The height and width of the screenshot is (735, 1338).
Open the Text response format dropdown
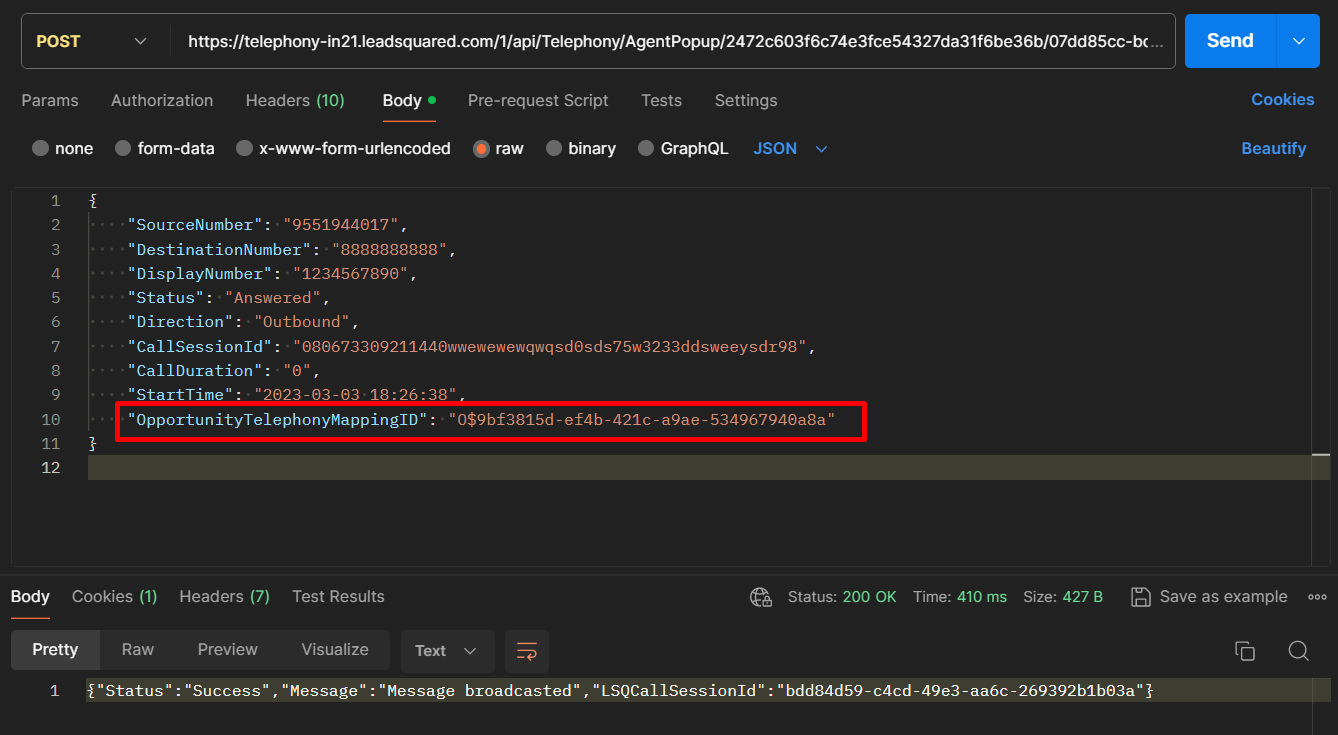[446, 651]
